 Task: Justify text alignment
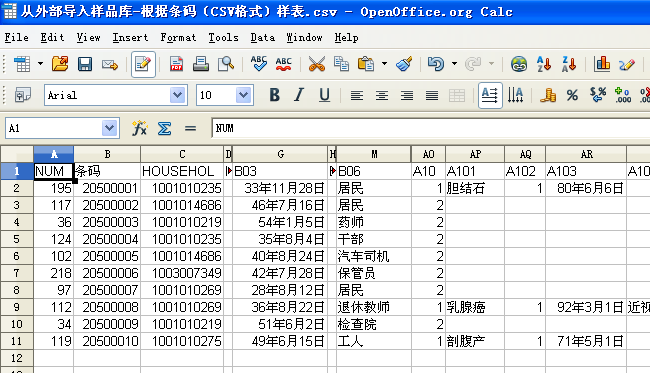point(432,96)
